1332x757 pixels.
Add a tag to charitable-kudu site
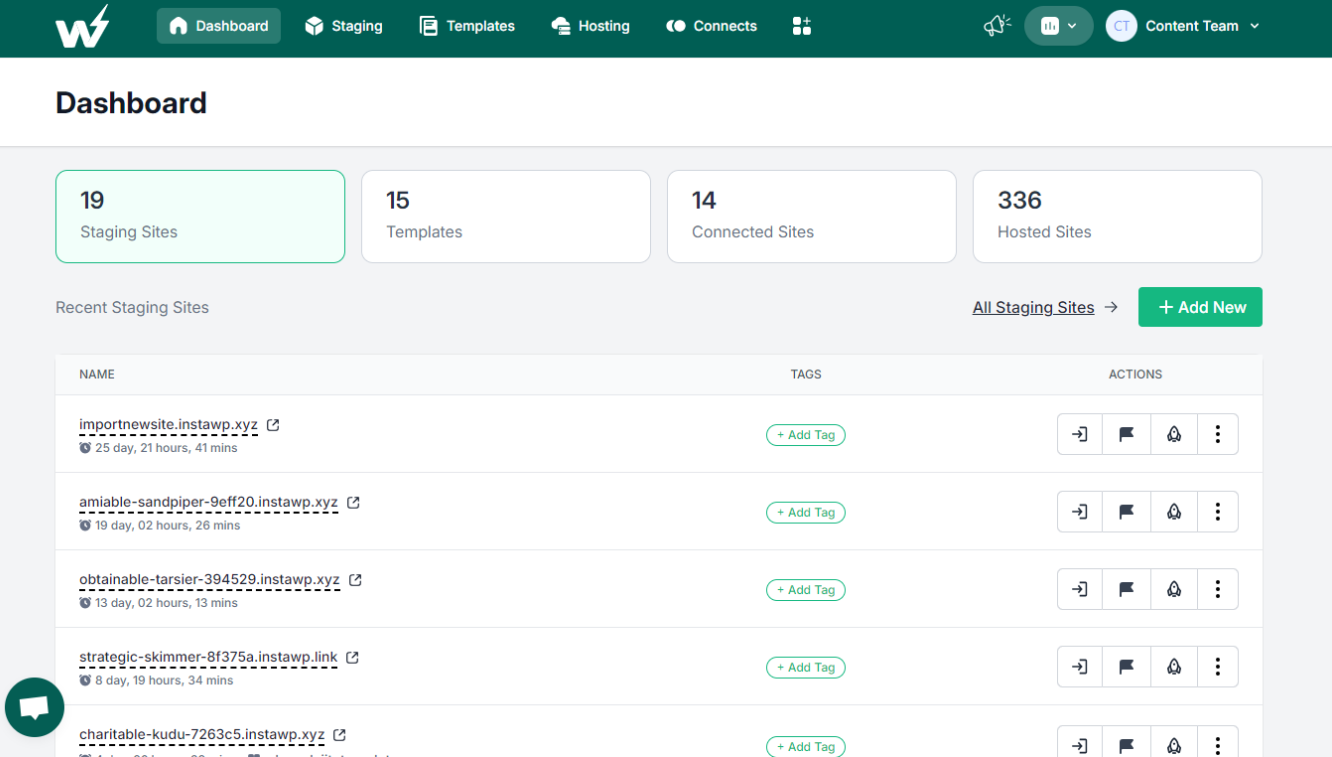point(806,746)
